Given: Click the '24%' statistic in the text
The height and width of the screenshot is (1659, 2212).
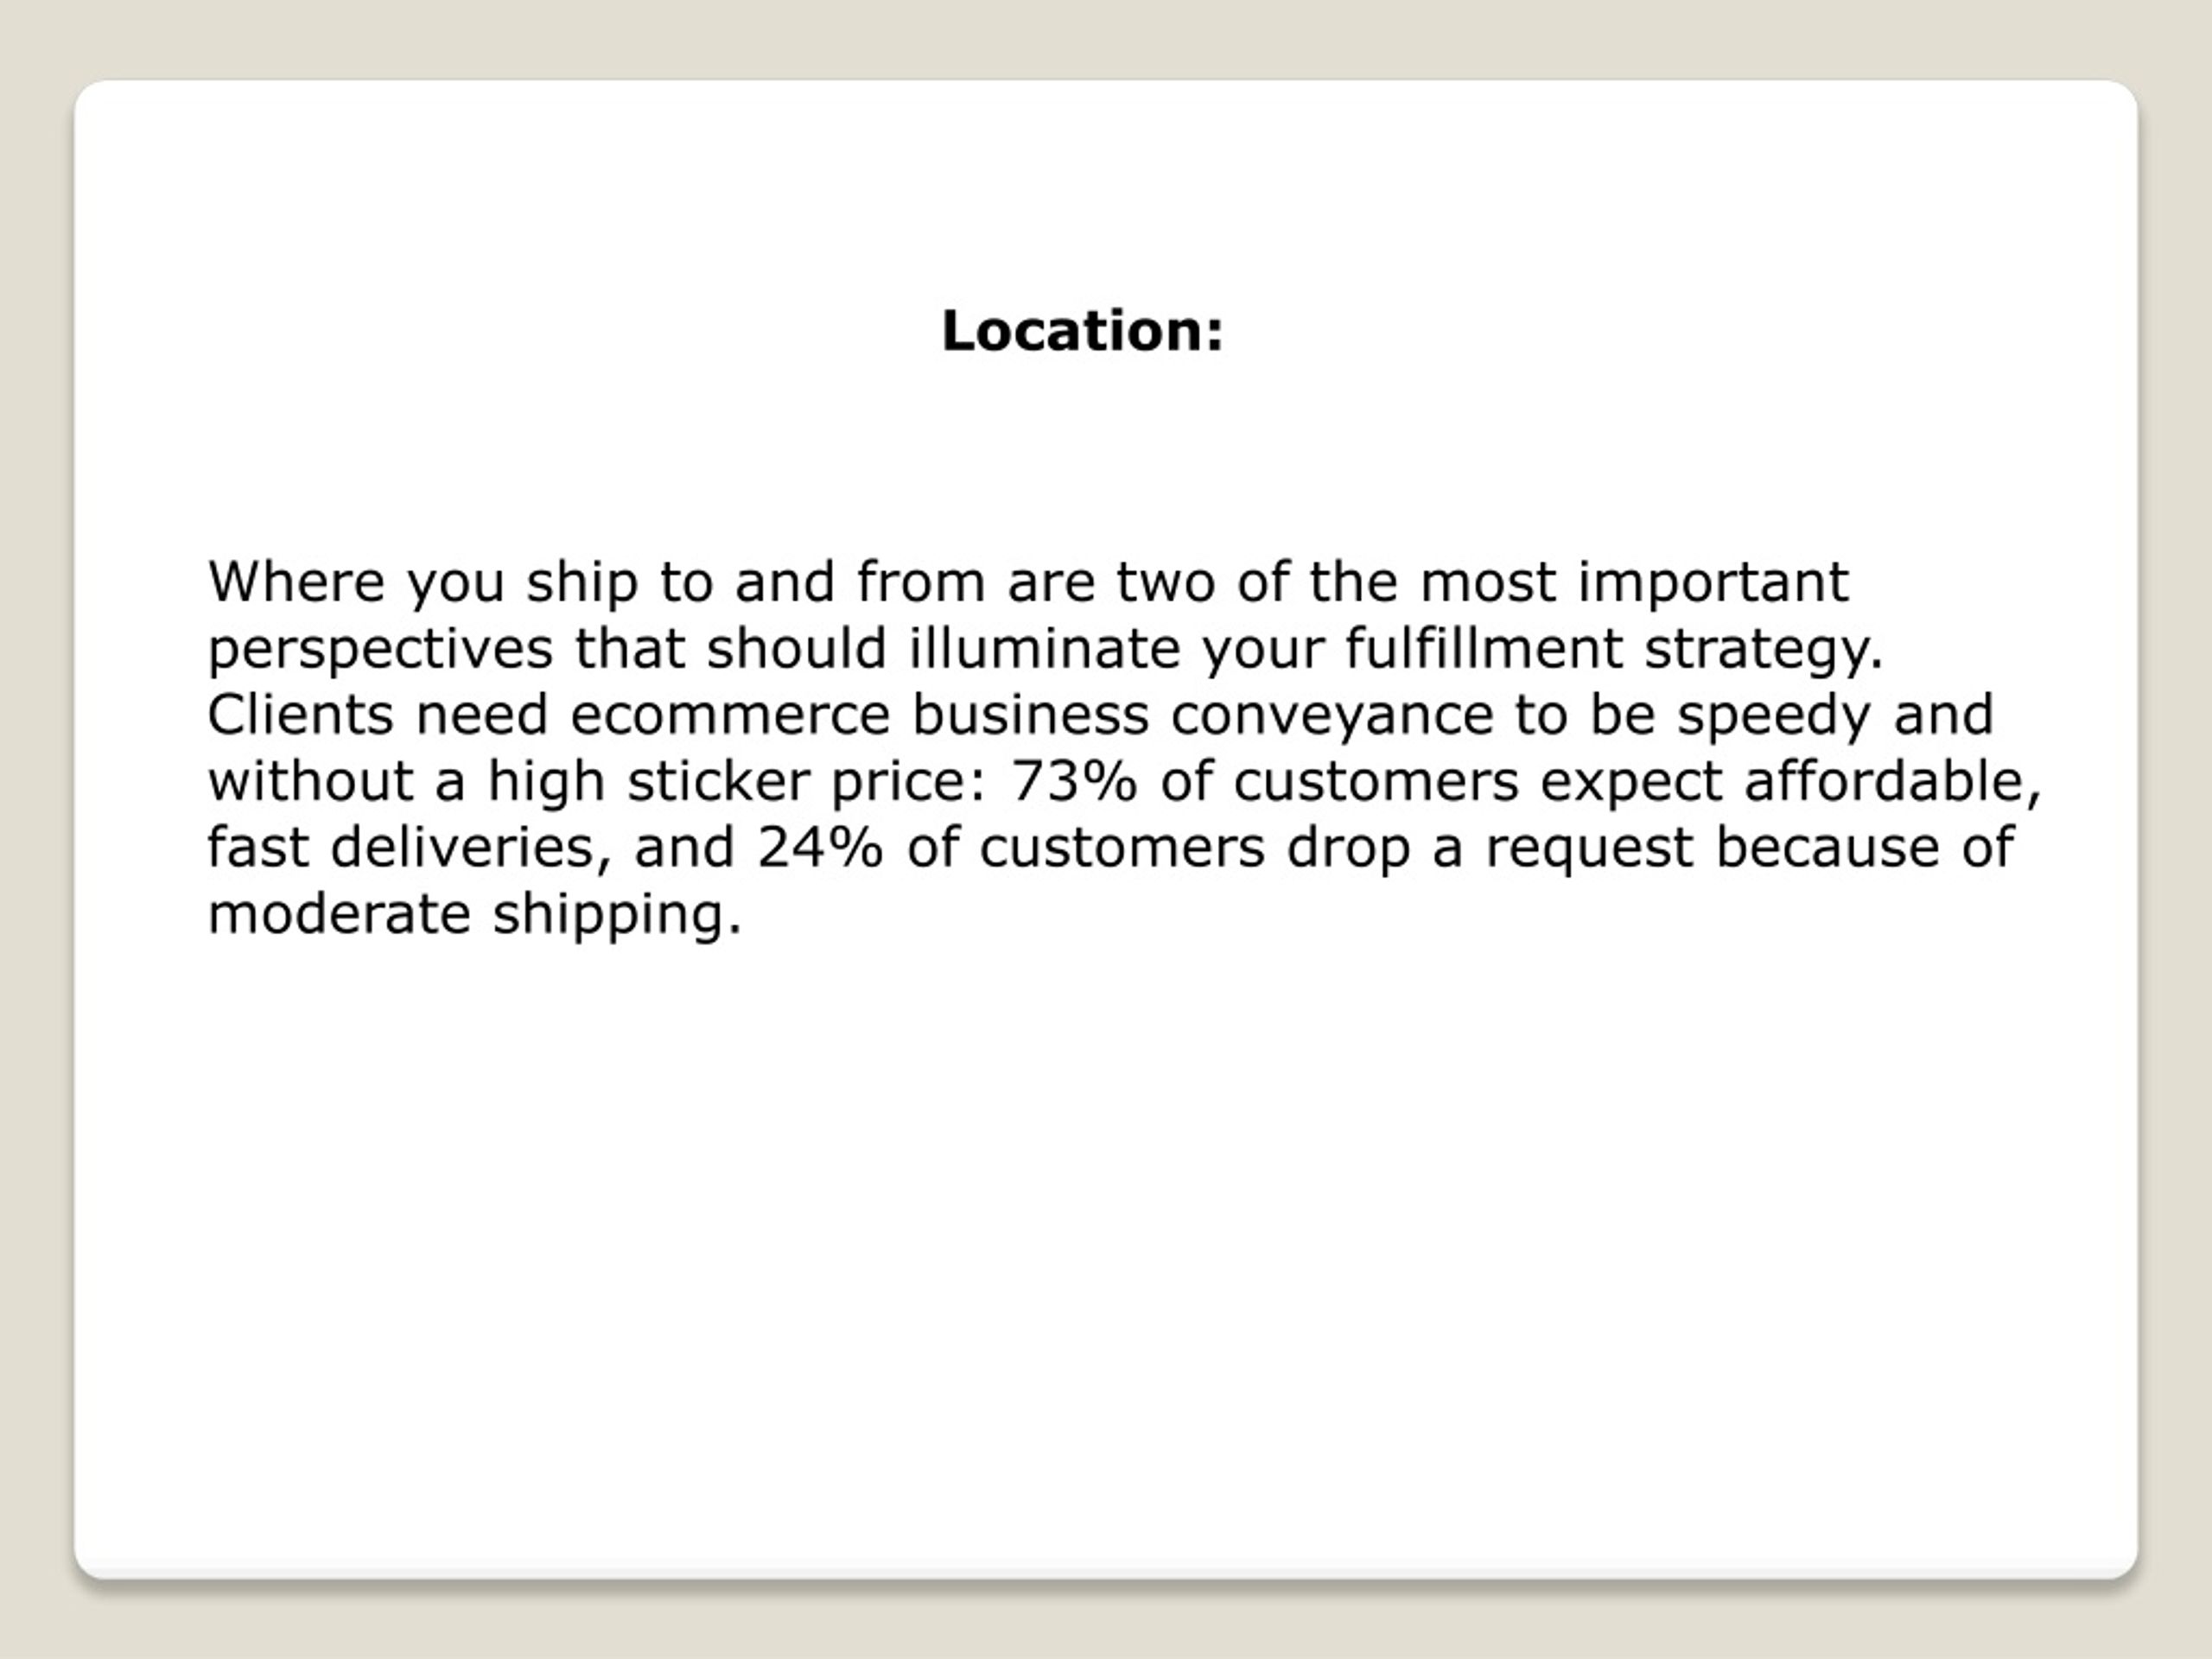Looking at the screenshot, I should [x=820, y=847].
